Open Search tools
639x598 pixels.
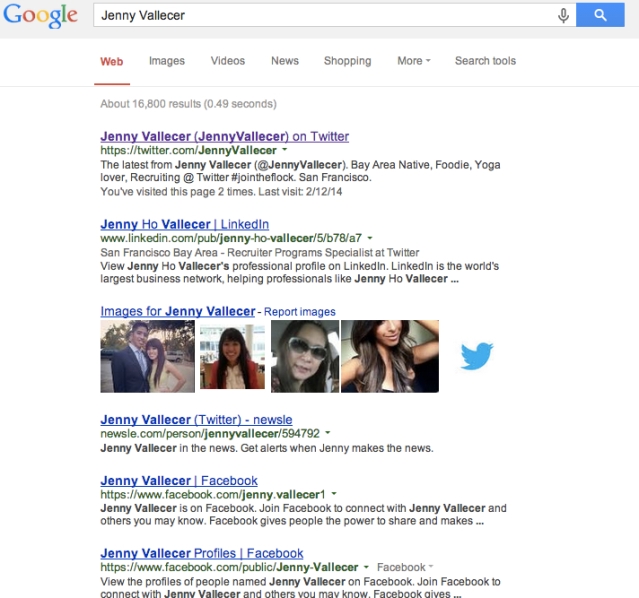pos(485,61)
